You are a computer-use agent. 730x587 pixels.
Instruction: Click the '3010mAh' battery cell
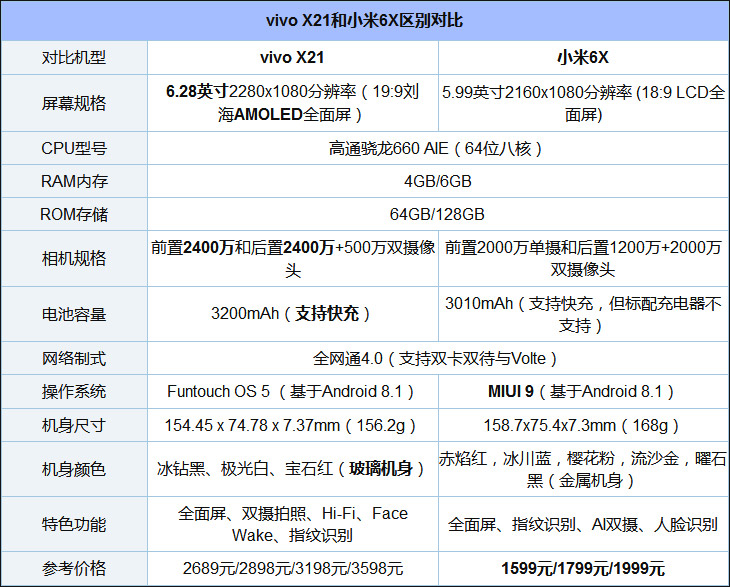tap(583, 314)
